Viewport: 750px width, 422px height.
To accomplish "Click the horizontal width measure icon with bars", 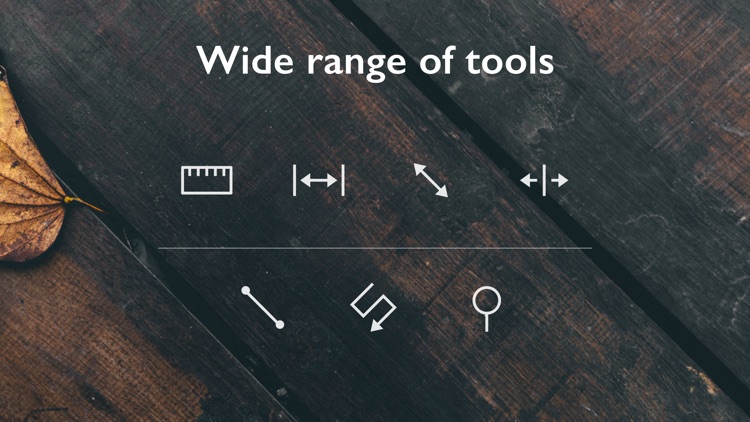I will pyautogui.click(x=319, y=180).
